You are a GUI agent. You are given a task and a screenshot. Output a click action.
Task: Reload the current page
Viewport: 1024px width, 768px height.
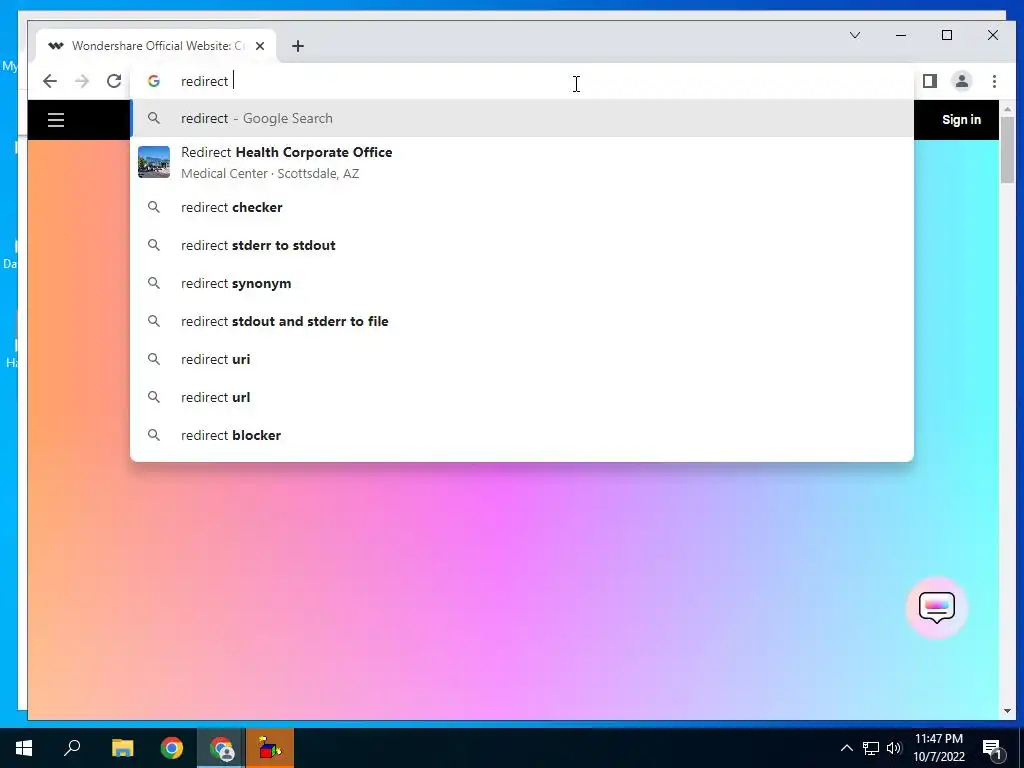[114, 81]
